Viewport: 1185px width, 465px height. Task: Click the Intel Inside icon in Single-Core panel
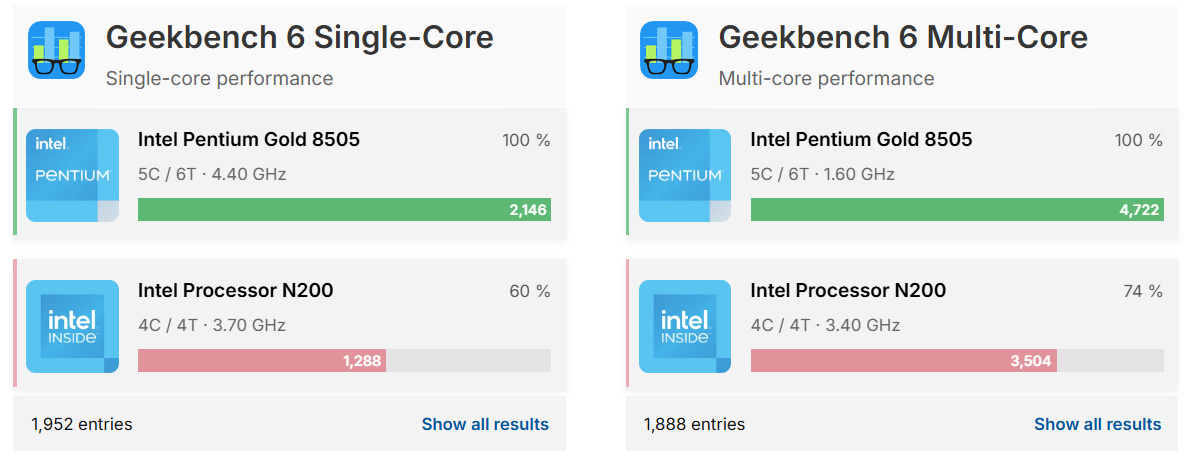click(x=72, y=326)
